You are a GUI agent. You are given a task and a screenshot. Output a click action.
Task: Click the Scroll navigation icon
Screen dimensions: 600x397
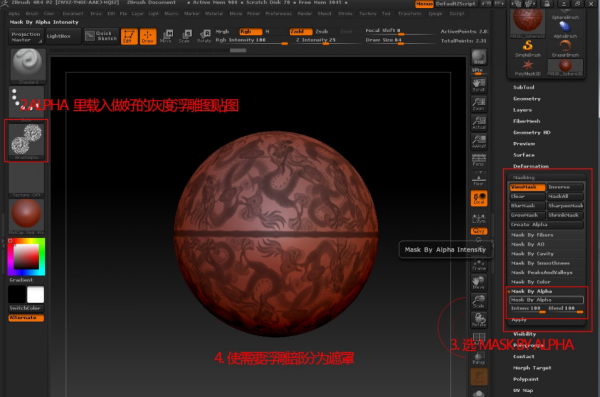tap(479, 85)
